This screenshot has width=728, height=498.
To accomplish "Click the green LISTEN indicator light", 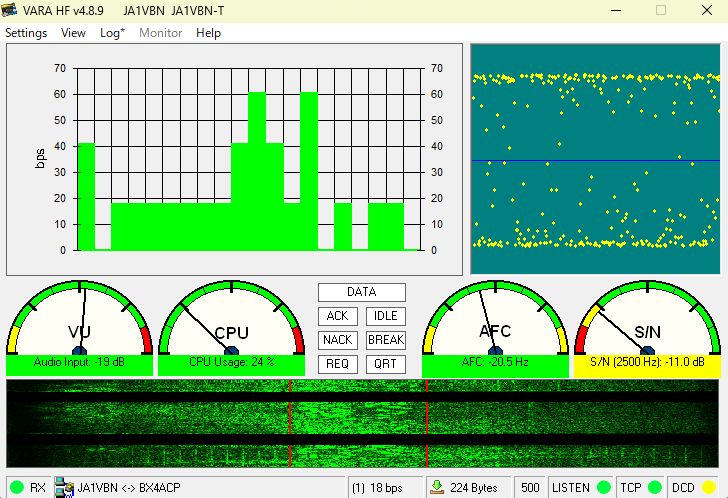I will (604, 487).
